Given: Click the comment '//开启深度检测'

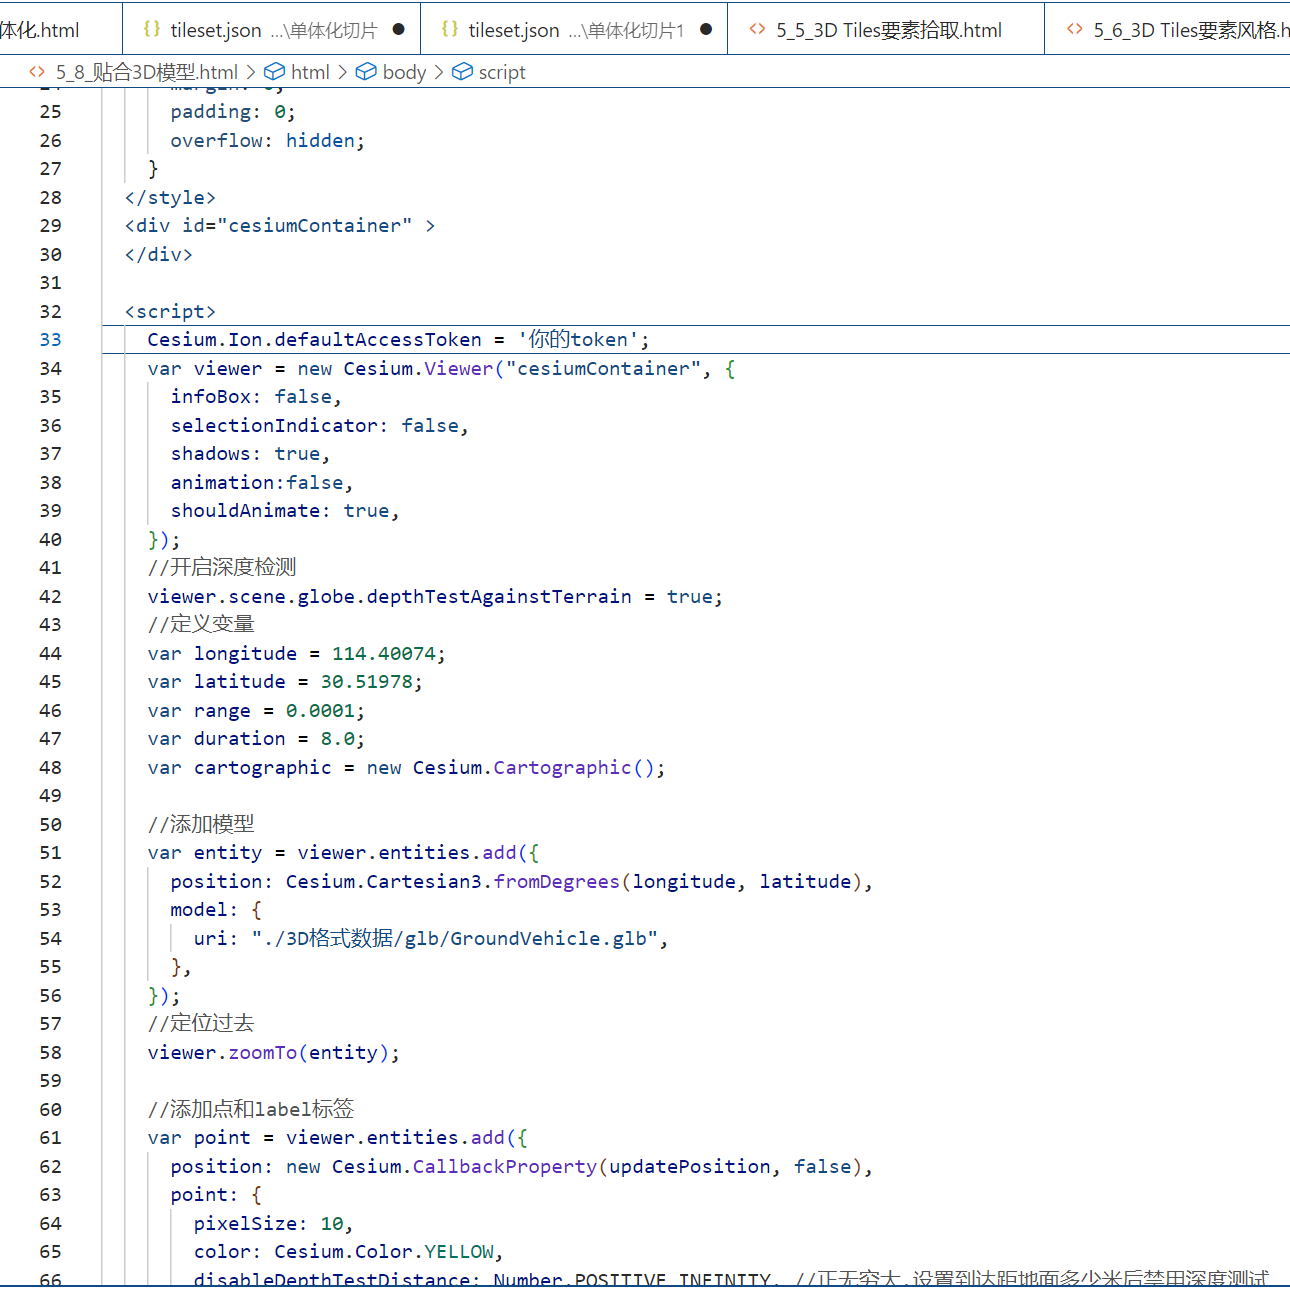Looking at the screenshot, I should coord(222,568).
